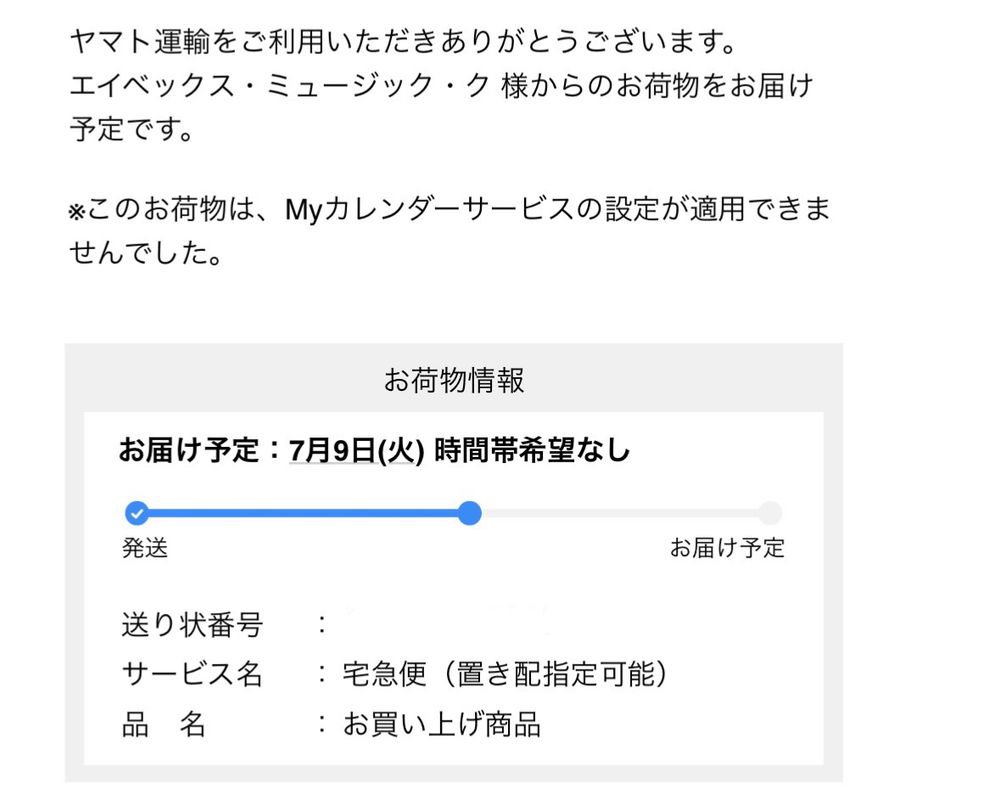Click the ヤマト運輸 greeting line
1000x808 pixels.
(403, 41)
